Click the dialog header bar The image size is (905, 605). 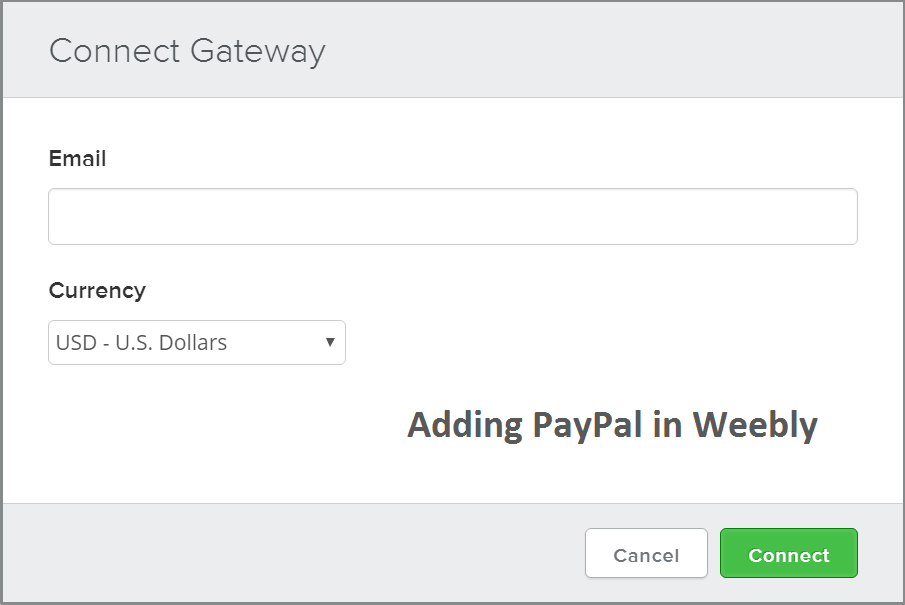pyautogui.click(x=452, y=49)
